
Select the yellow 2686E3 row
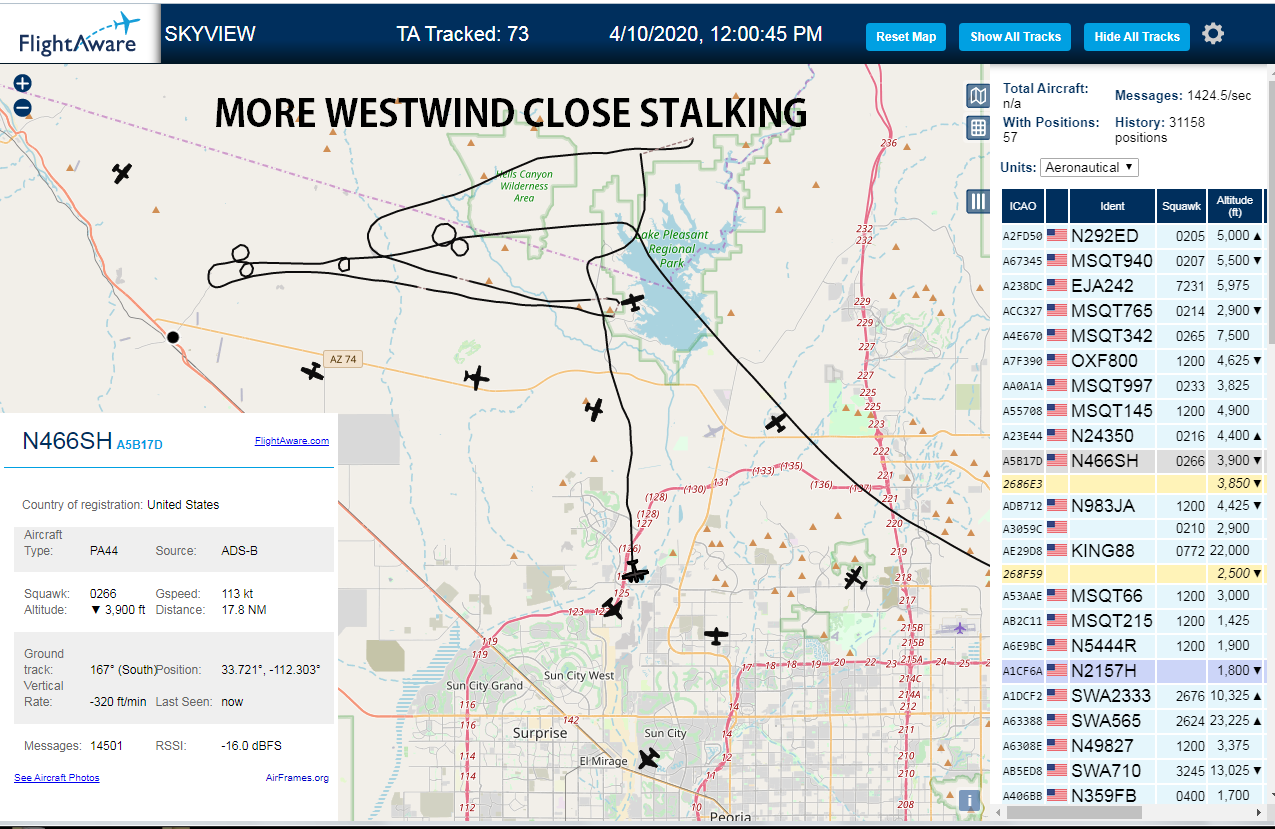[x=1133, y=483]
